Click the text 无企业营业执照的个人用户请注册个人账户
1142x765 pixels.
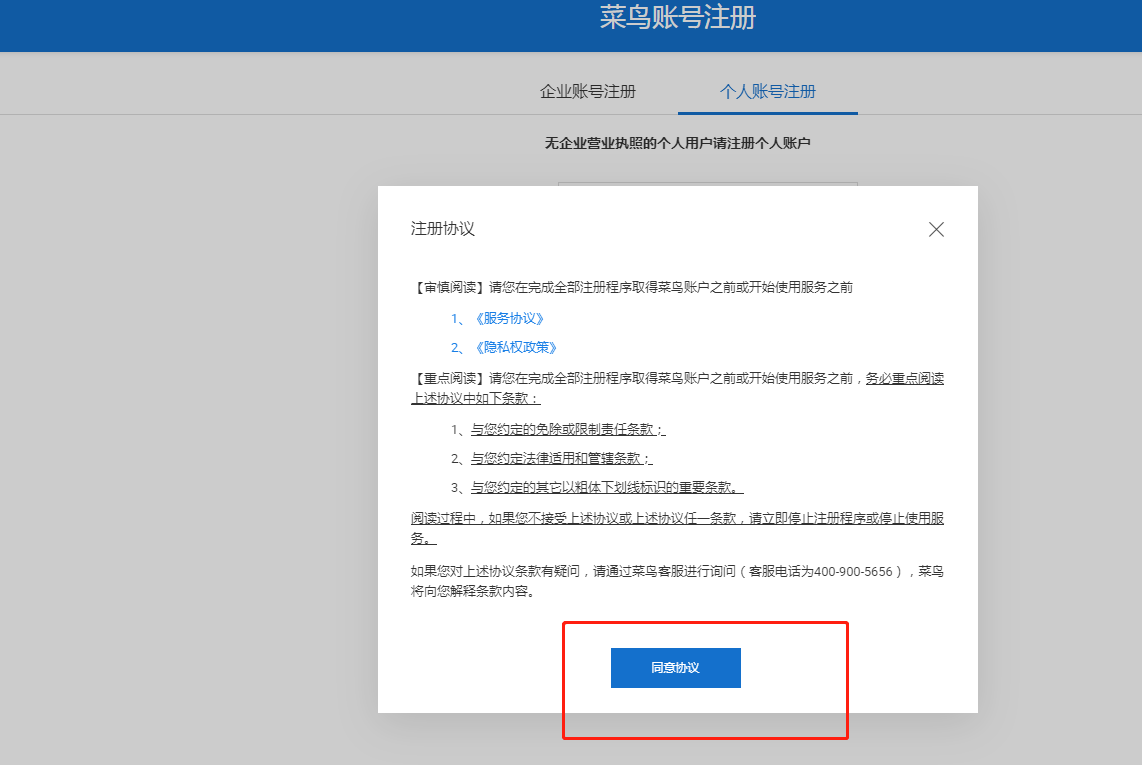click(677, 143)
